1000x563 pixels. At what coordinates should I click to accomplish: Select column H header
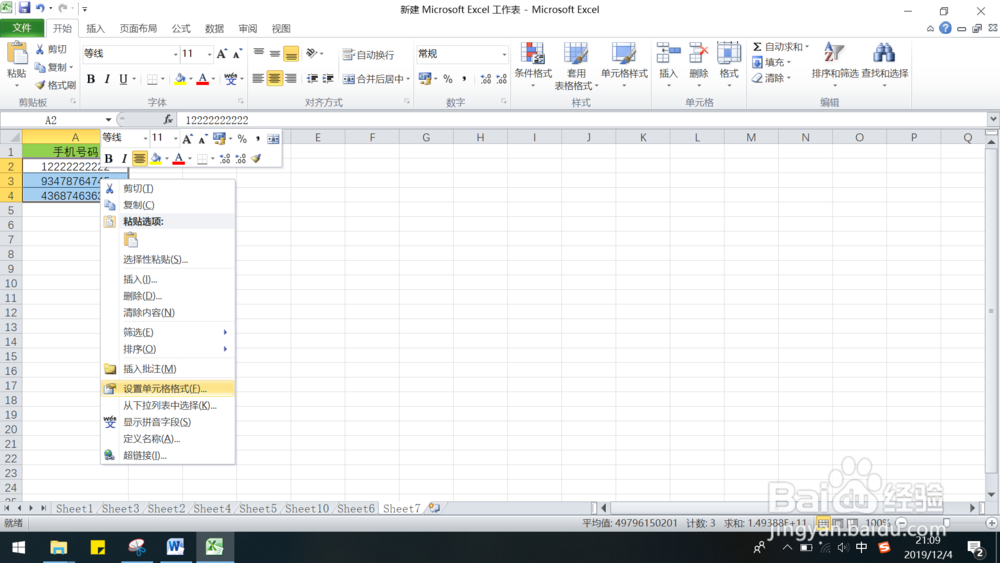[x=480, y=137]
